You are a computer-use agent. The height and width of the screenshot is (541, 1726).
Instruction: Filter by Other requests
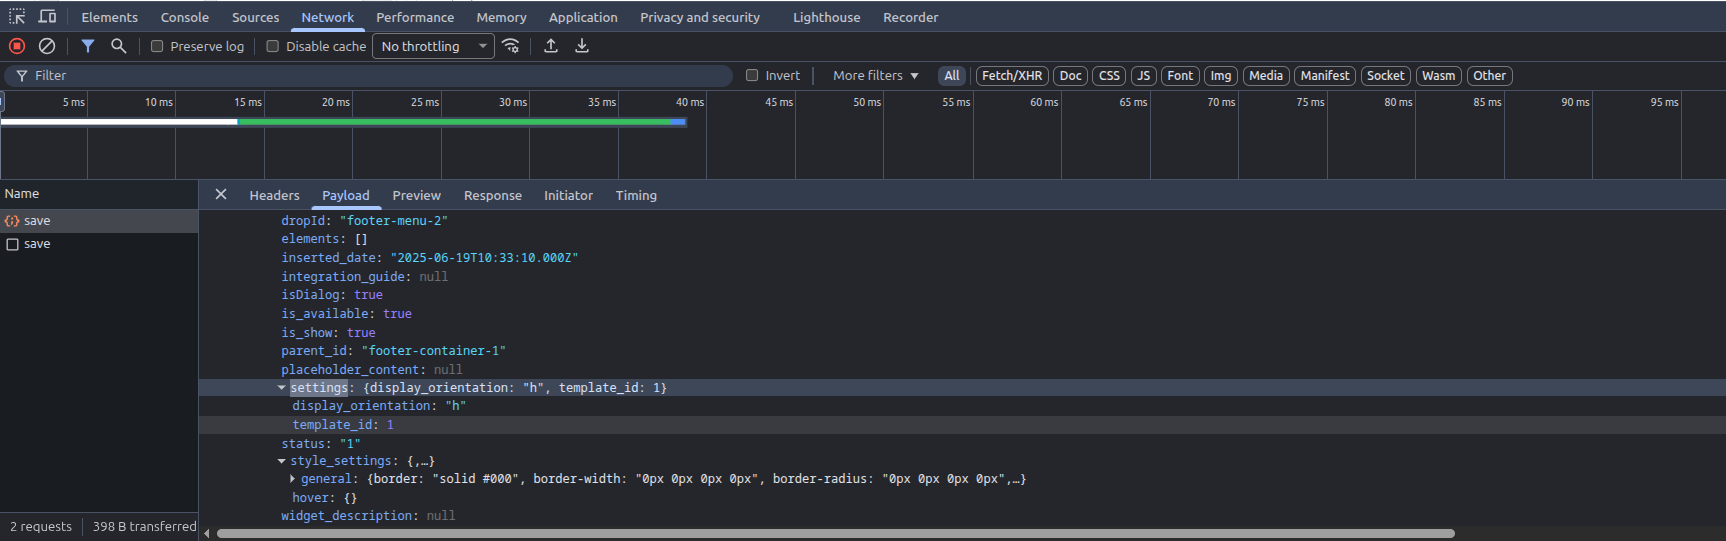[1489, 76]
